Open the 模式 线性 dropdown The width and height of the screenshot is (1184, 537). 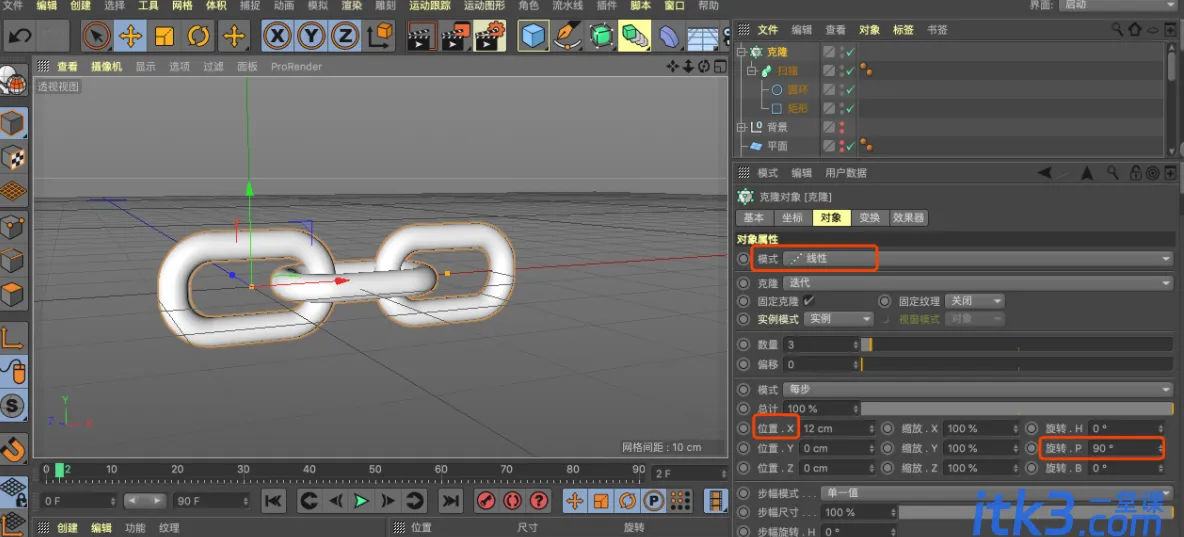click(x=977, y=258)
